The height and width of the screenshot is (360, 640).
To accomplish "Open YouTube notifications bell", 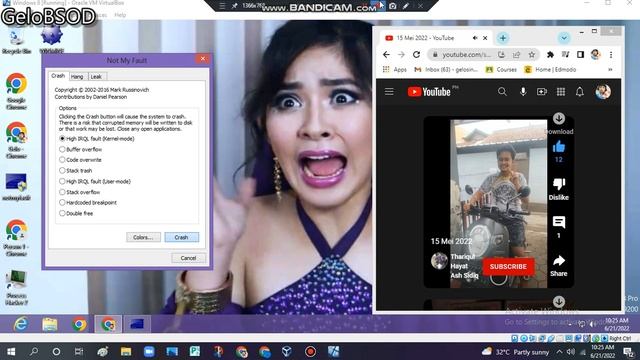I will pyautogui.click(x=580, y=92).
